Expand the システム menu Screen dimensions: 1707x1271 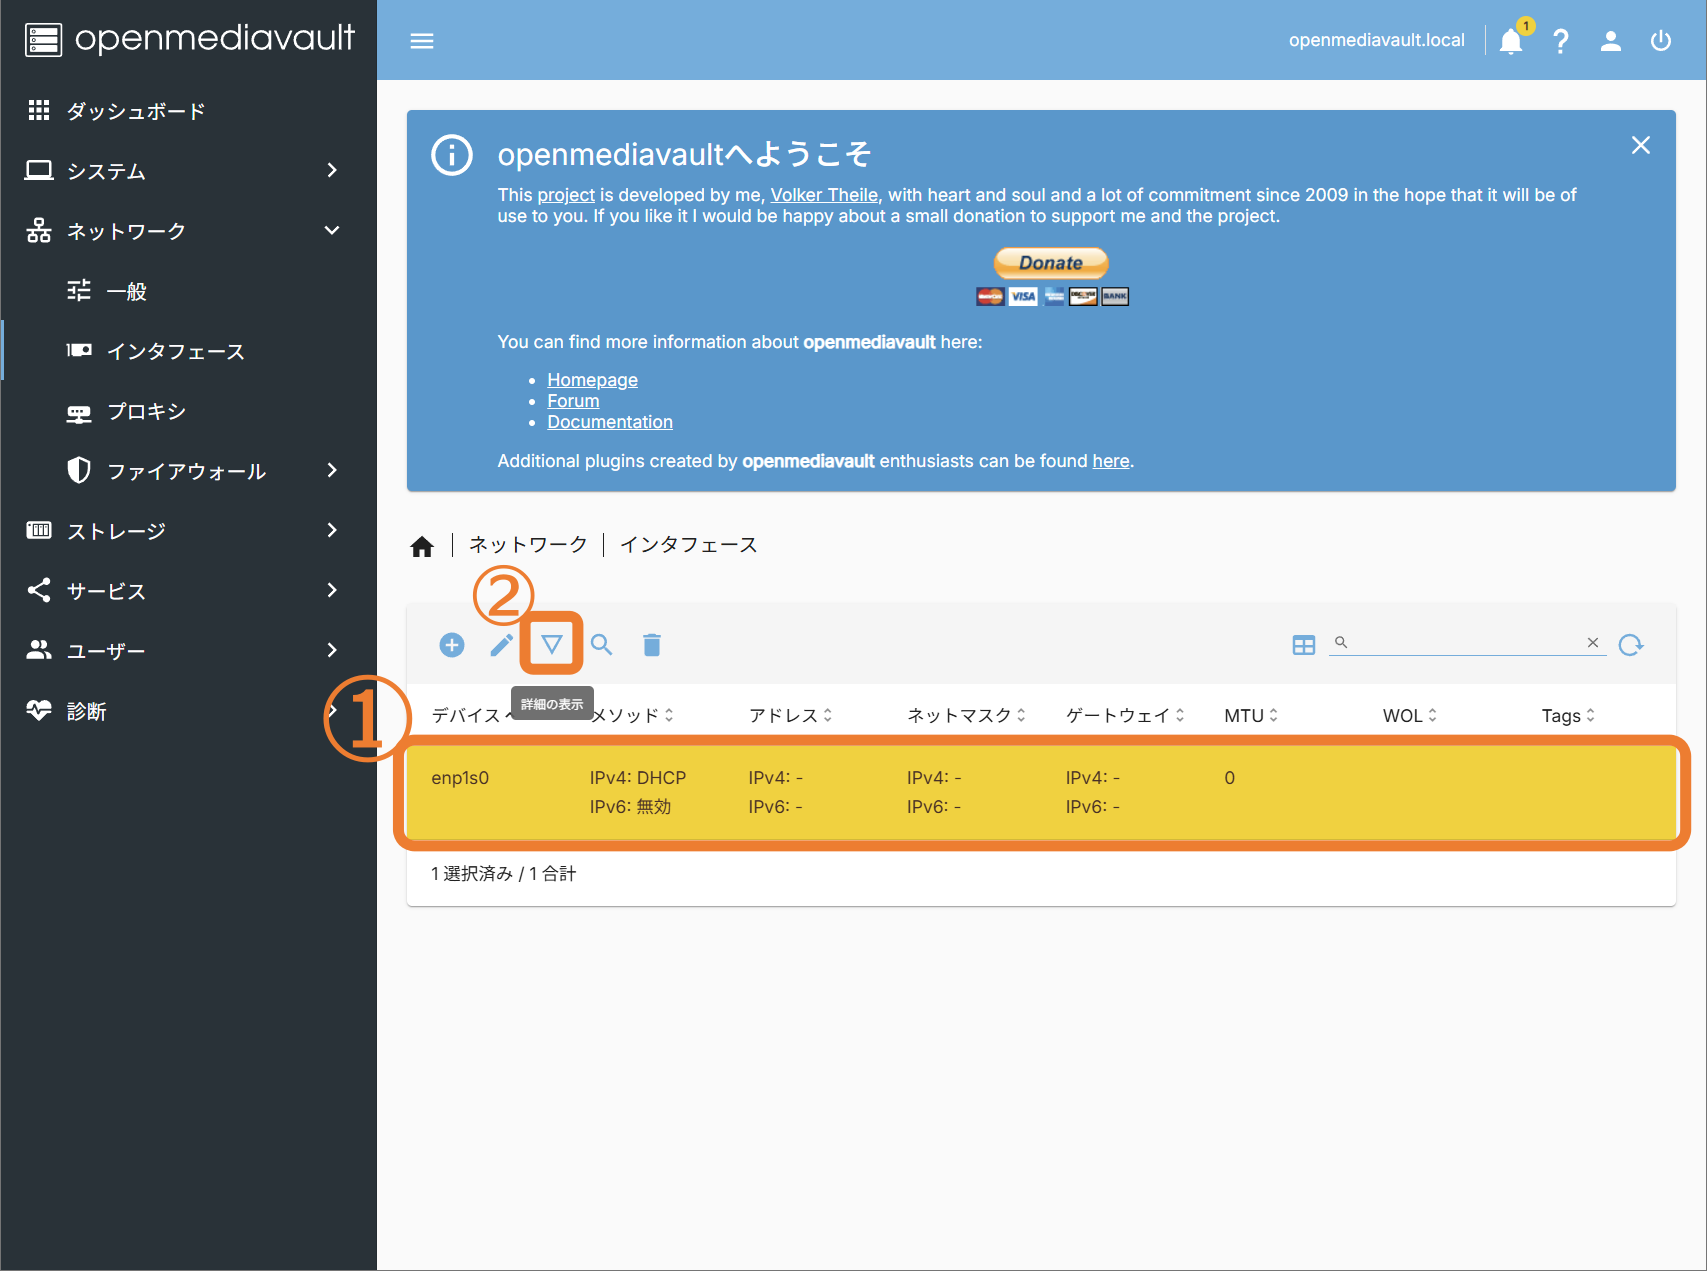188,171
